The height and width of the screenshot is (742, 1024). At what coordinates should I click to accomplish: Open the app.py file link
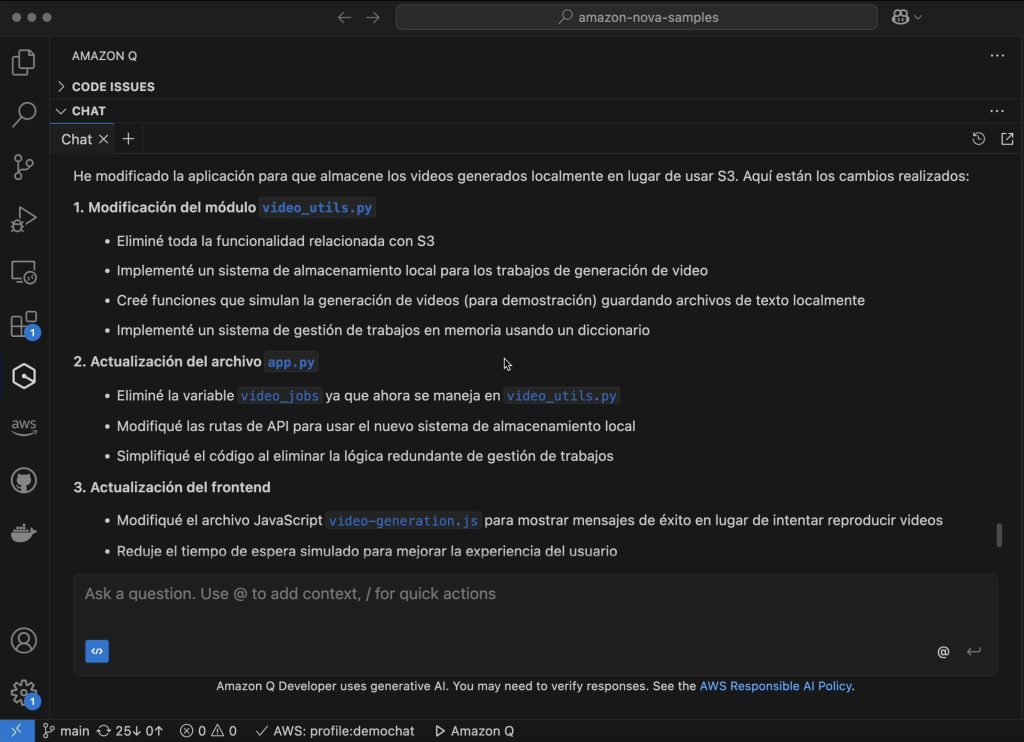291,363
